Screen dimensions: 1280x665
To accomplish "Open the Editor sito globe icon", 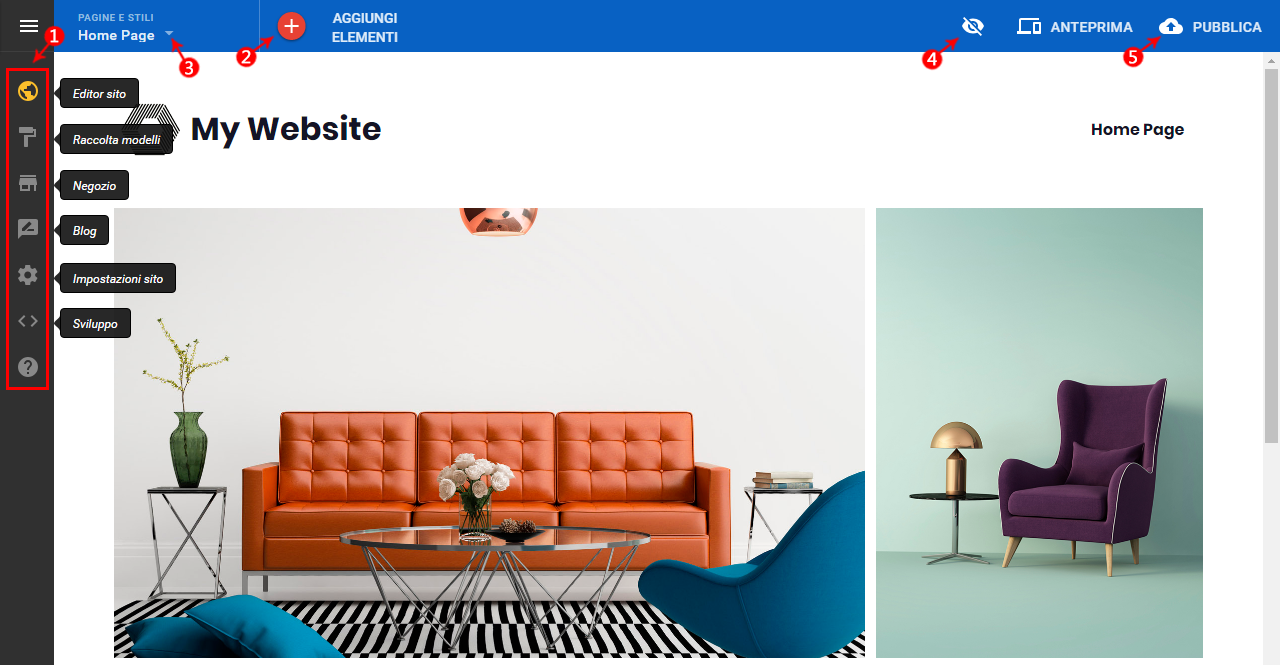I will (28, 92).
